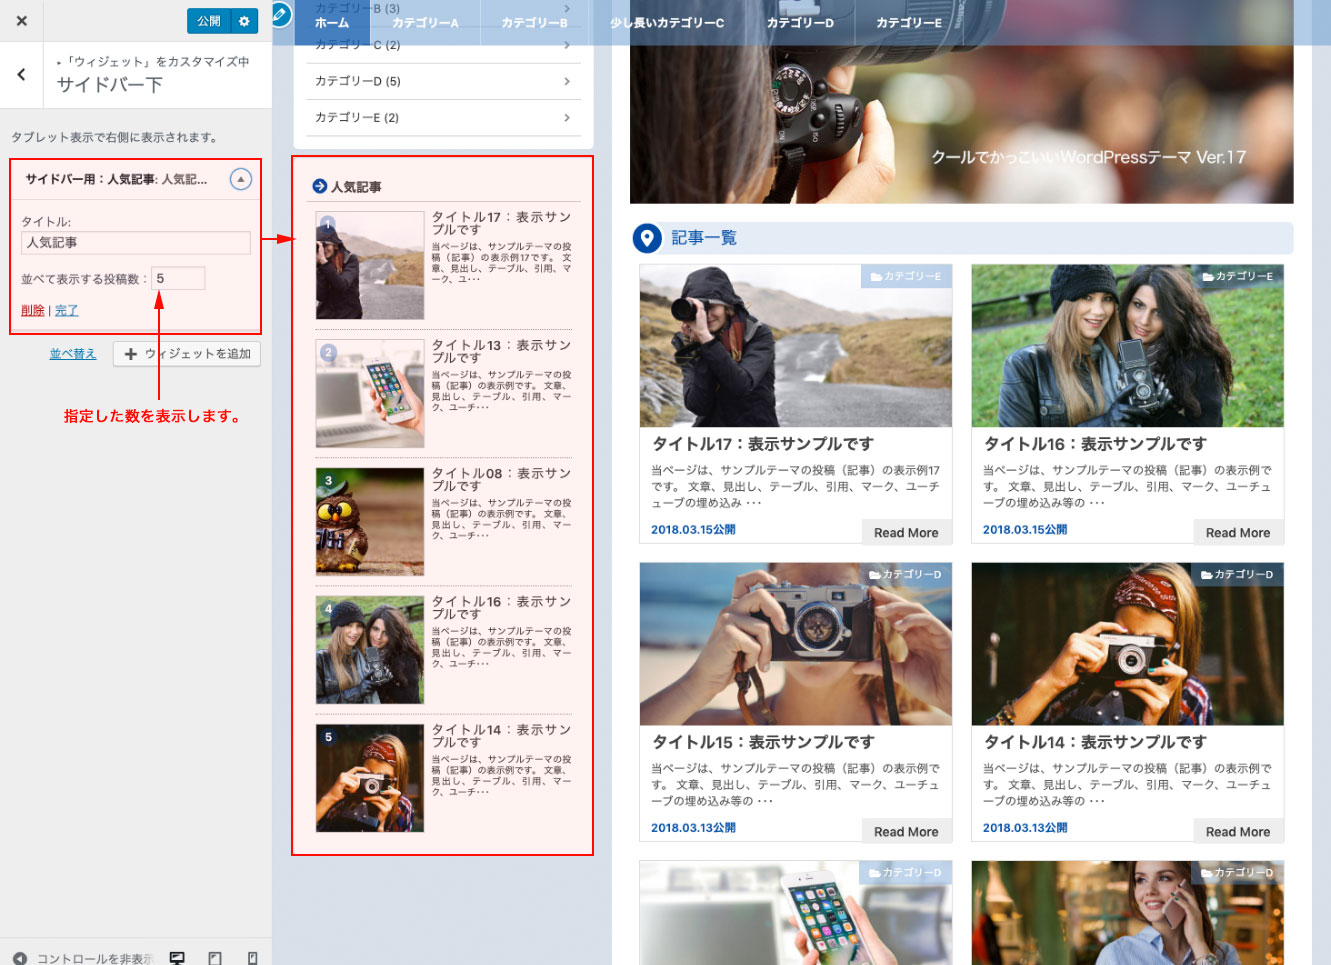Viewport: 1331px width, 965px height.
Task: Close the customizer with the X icon
Action: pyautogui.click(x=22, y=20)
